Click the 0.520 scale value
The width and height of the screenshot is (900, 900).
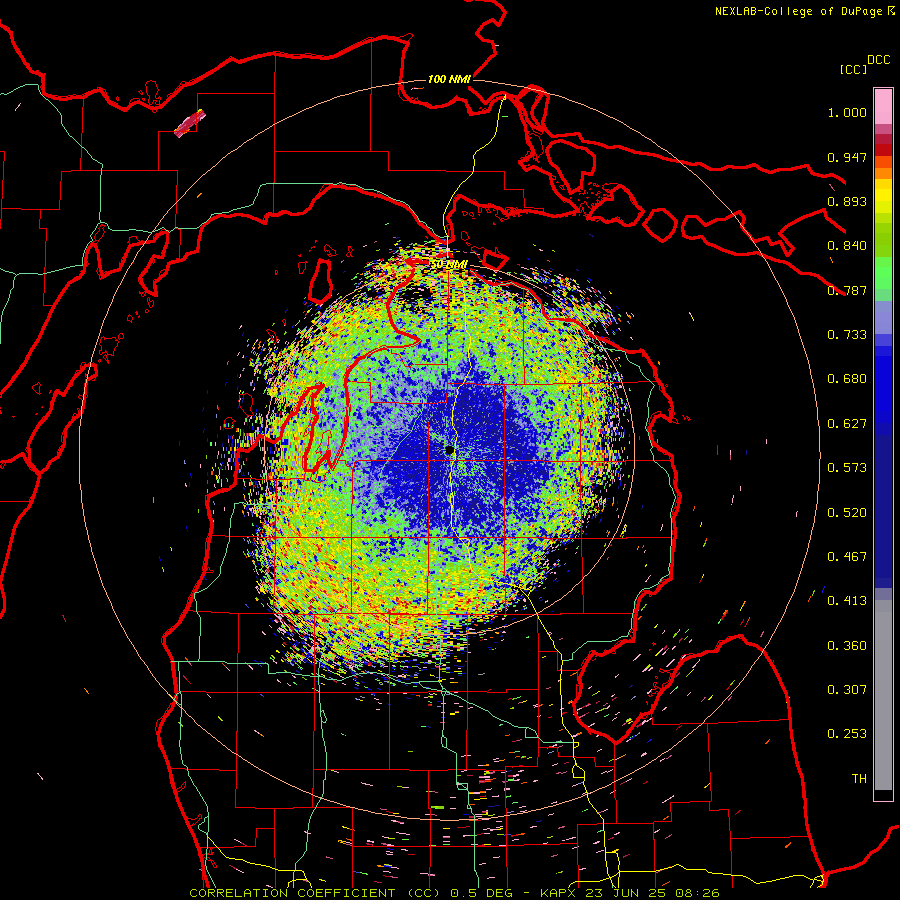pos(847,513)
